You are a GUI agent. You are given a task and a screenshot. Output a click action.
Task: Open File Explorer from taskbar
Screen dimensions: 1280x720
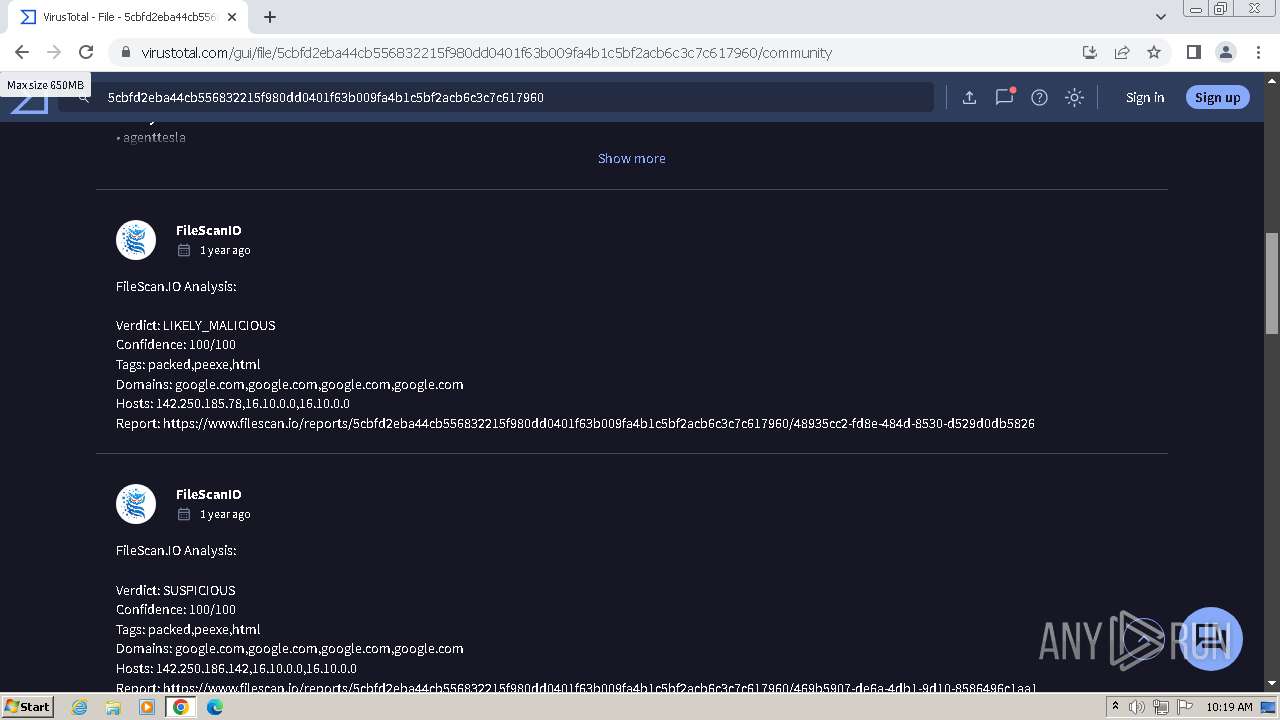pos(113,707)
